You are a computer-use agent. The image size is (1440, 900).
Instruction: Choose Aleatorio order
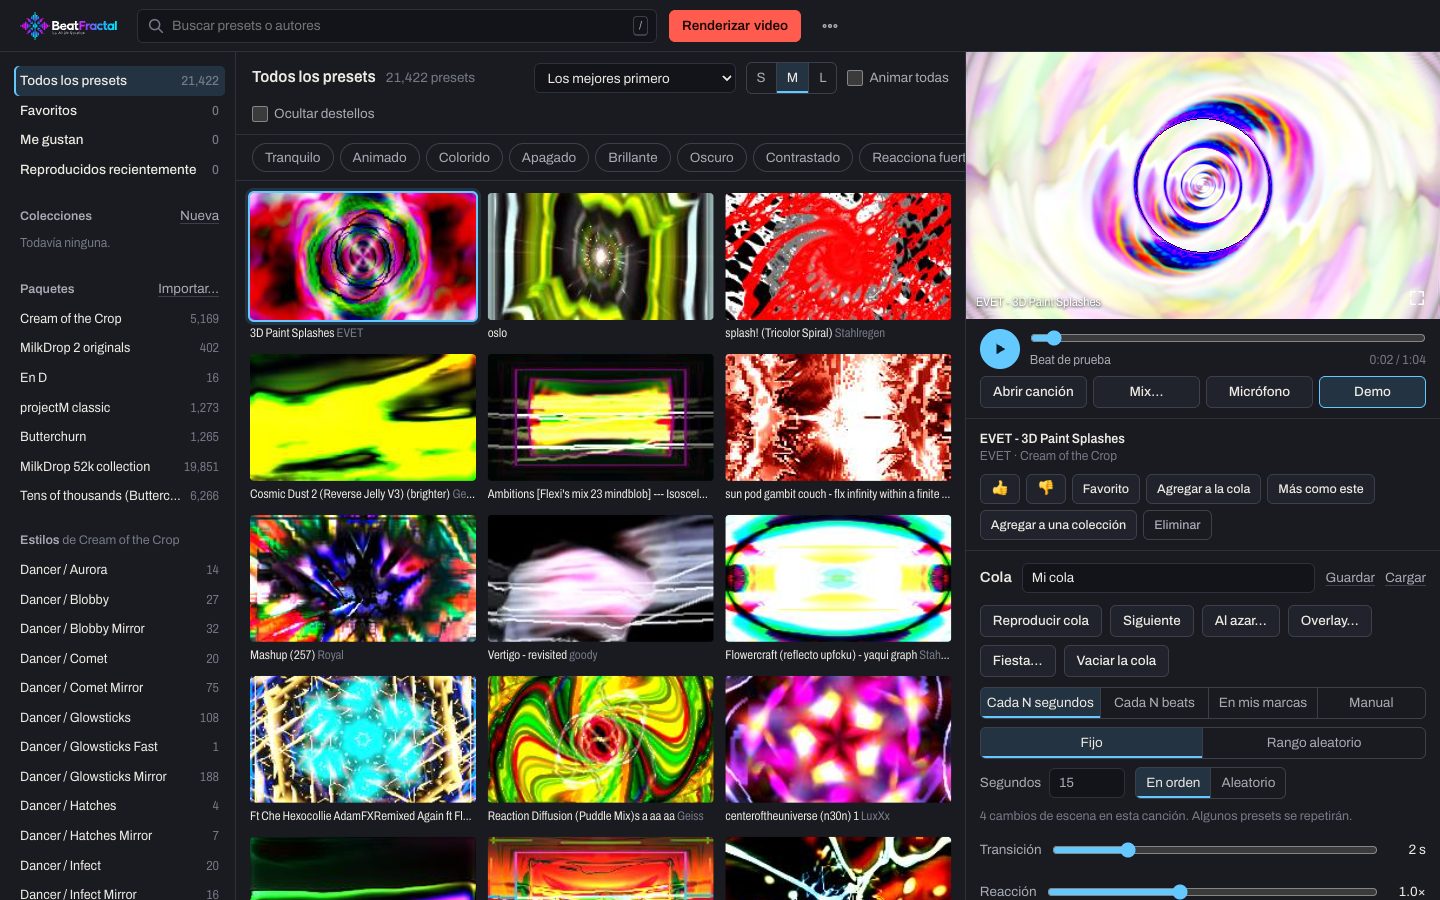(x=1248, y=783)
